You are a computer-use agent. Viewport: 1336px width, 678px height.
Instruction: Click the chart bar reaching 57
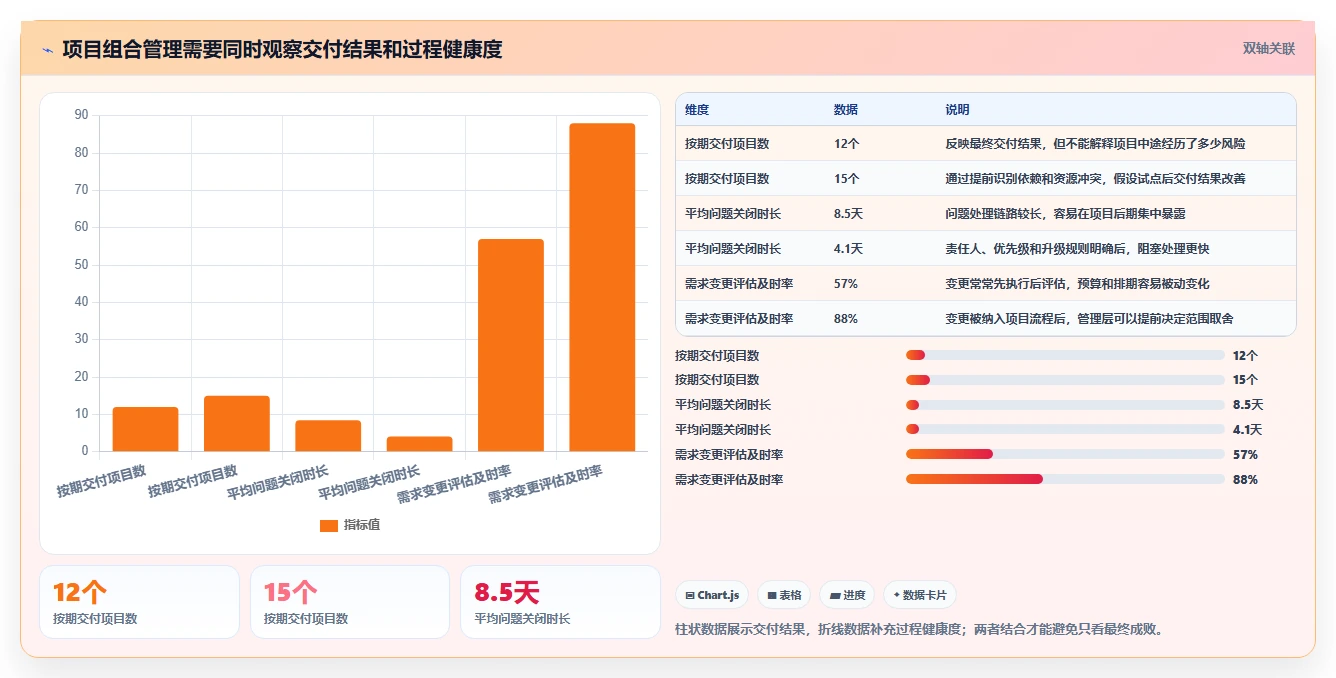click(511, 345)
